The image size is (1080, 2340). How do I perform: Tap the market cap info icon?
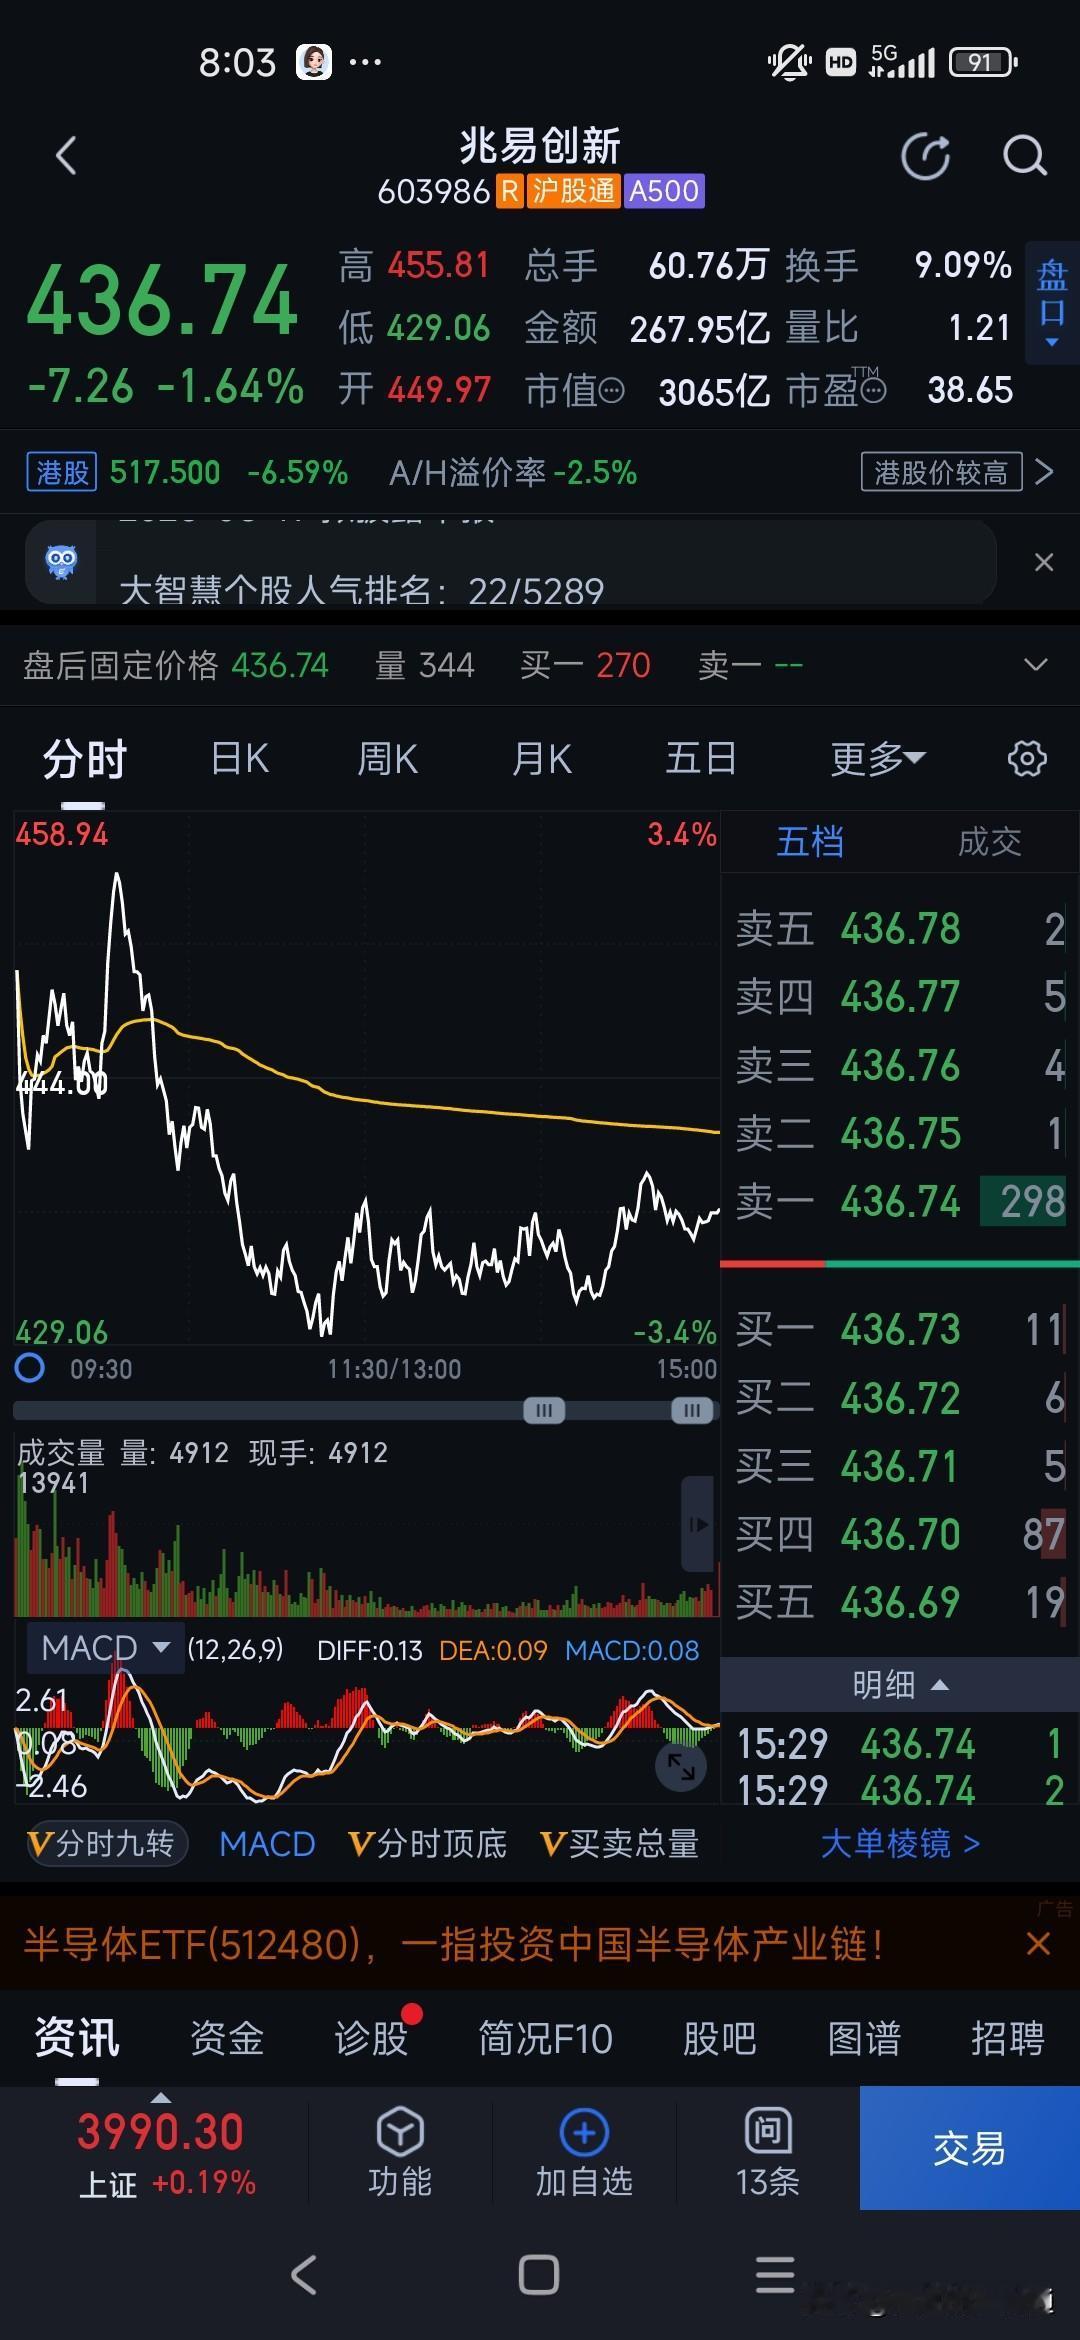(611, 390)
